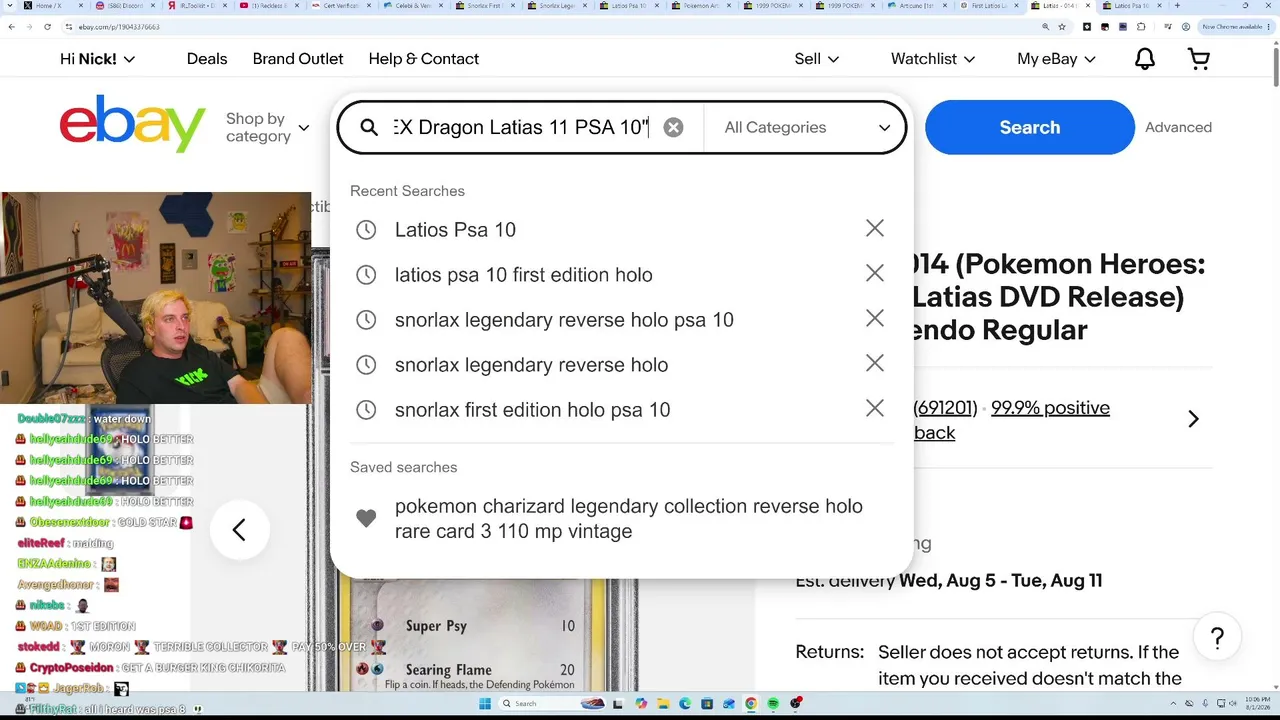The image size is (1280, 720).
Task: Click the streamer webcam video overlay
Action: point(156,297)
